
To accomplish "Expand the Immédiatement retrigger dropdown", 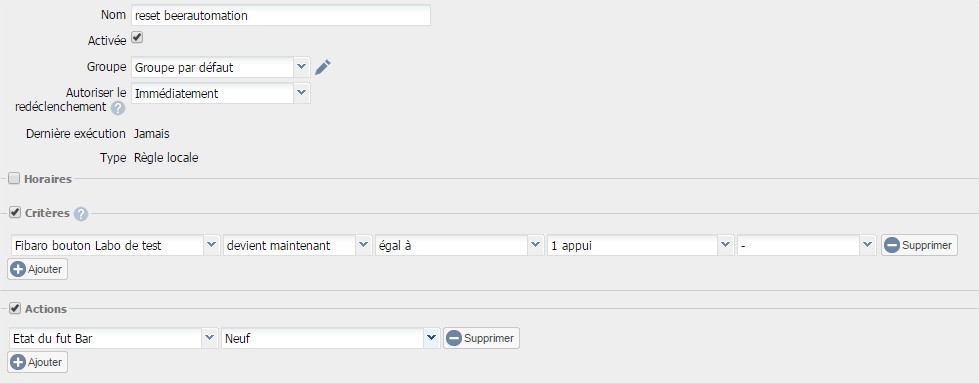I will [220, 94].
